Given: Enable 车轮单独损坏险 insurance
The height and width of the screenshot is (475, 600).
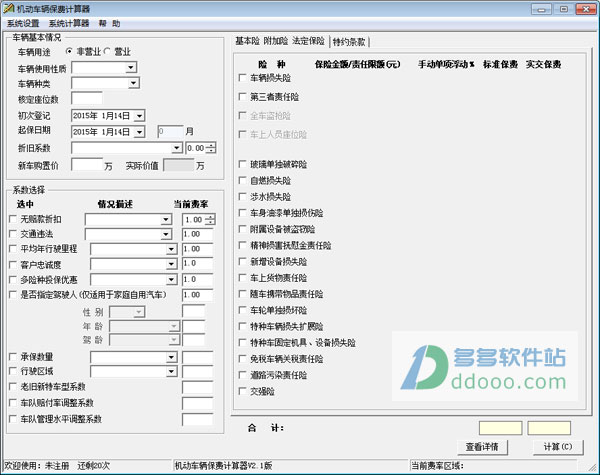Looking at the screenshot, I should coord(242,310).
